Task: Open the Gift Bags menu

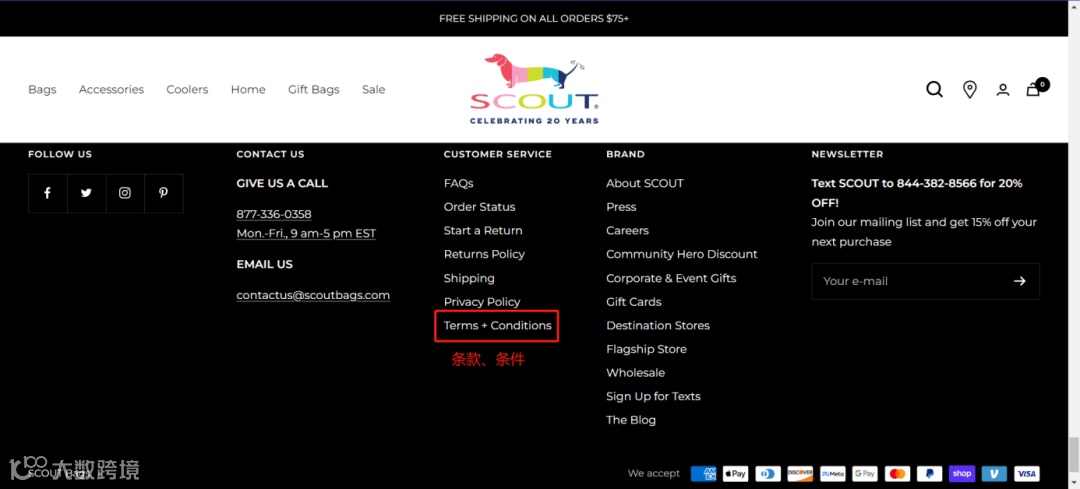Action: 313,90
